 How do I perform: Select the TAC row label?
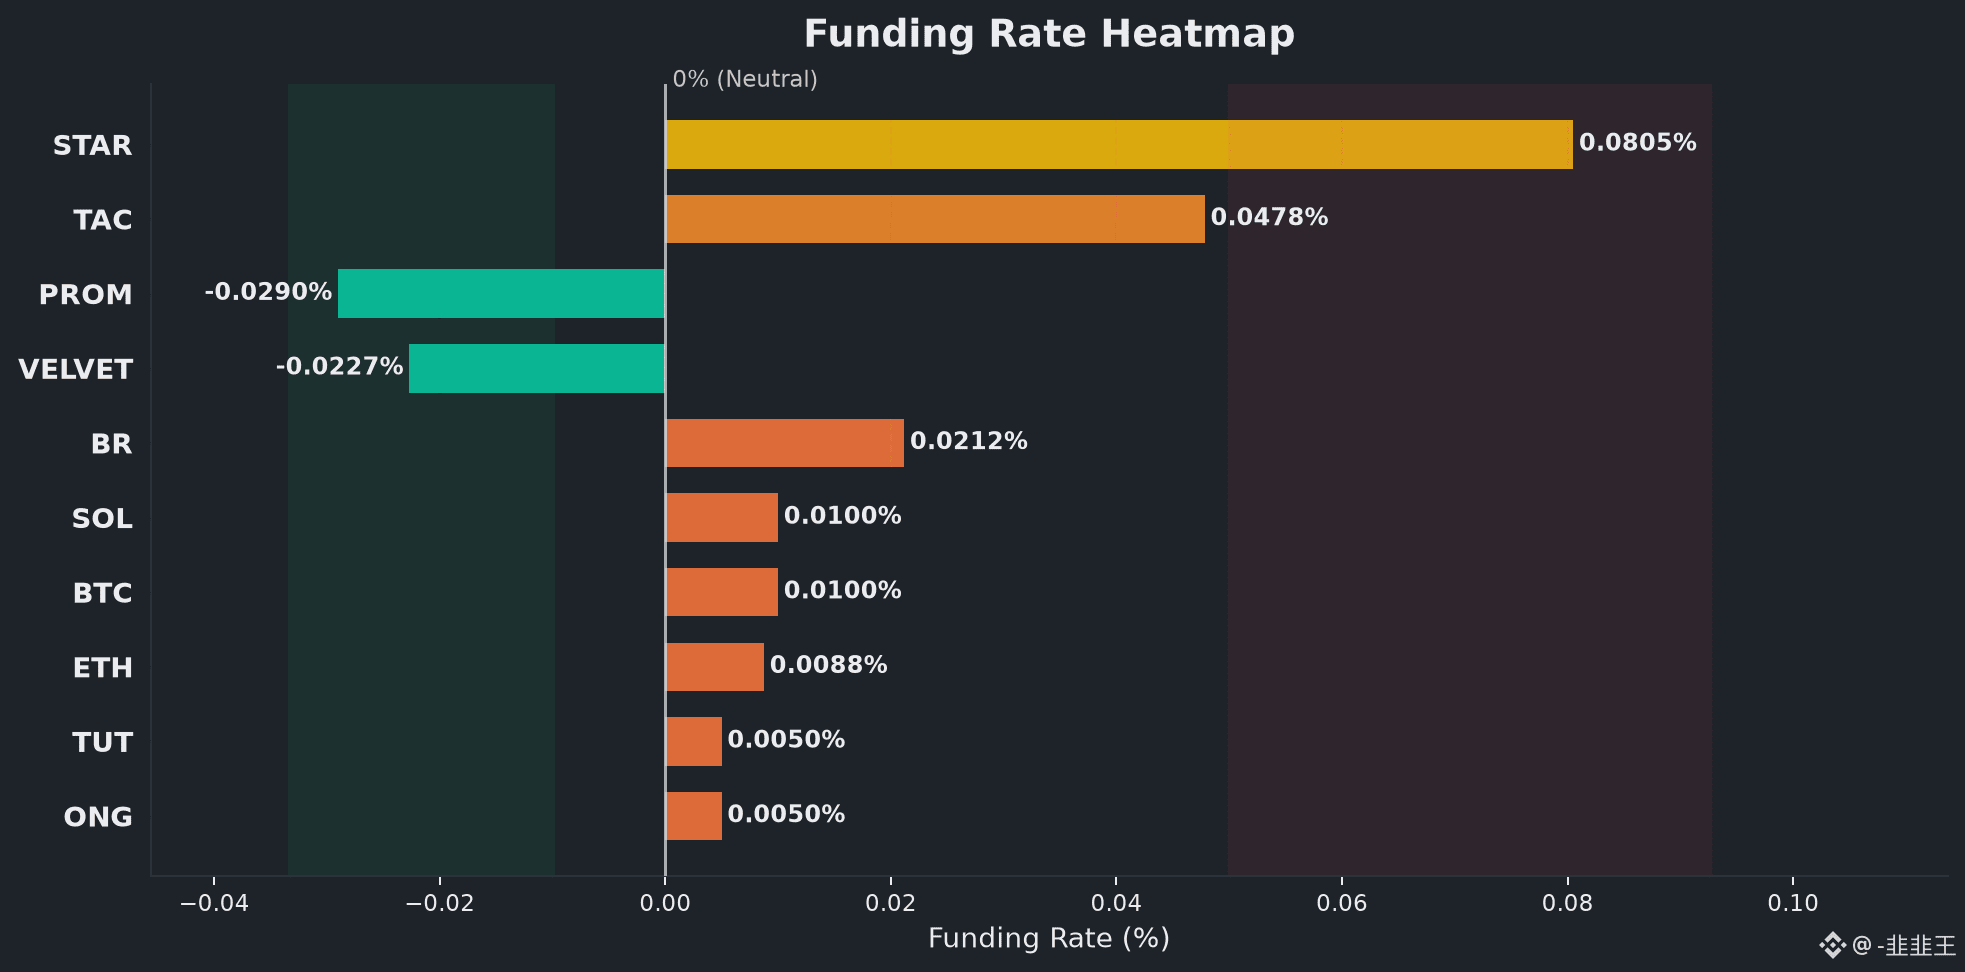[x=102, y=220]
